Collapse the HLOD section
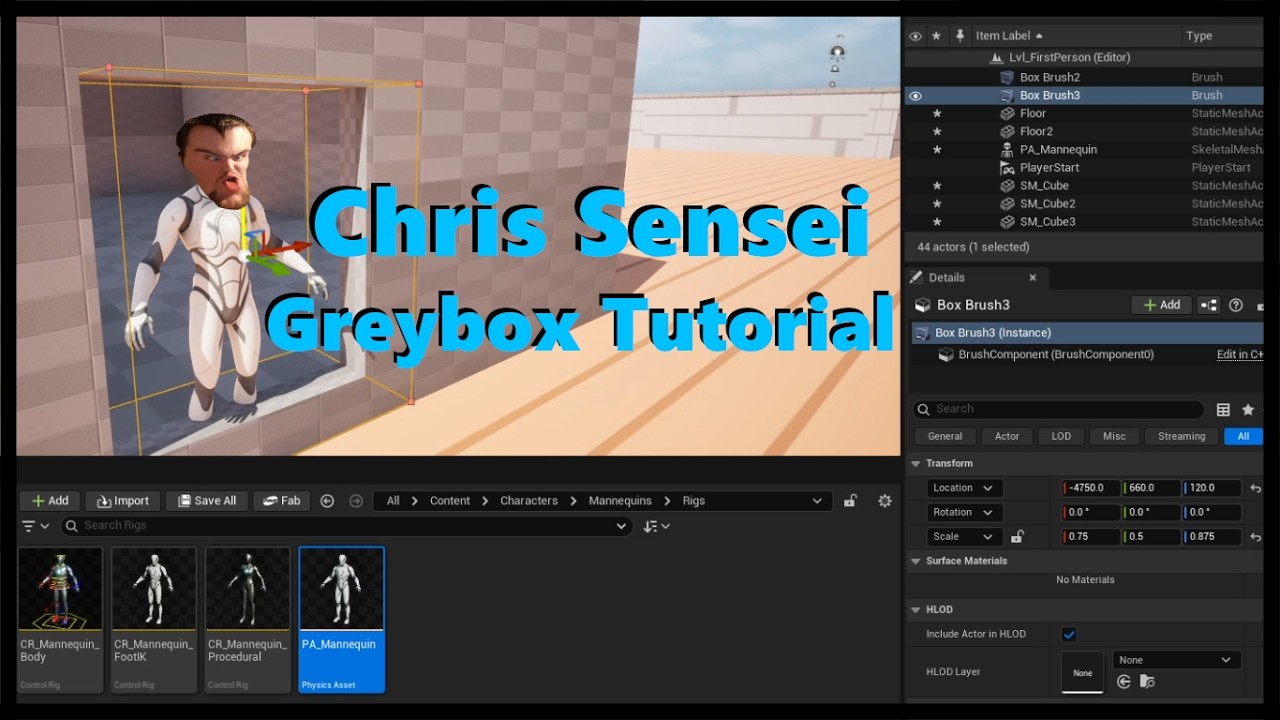 915,610
